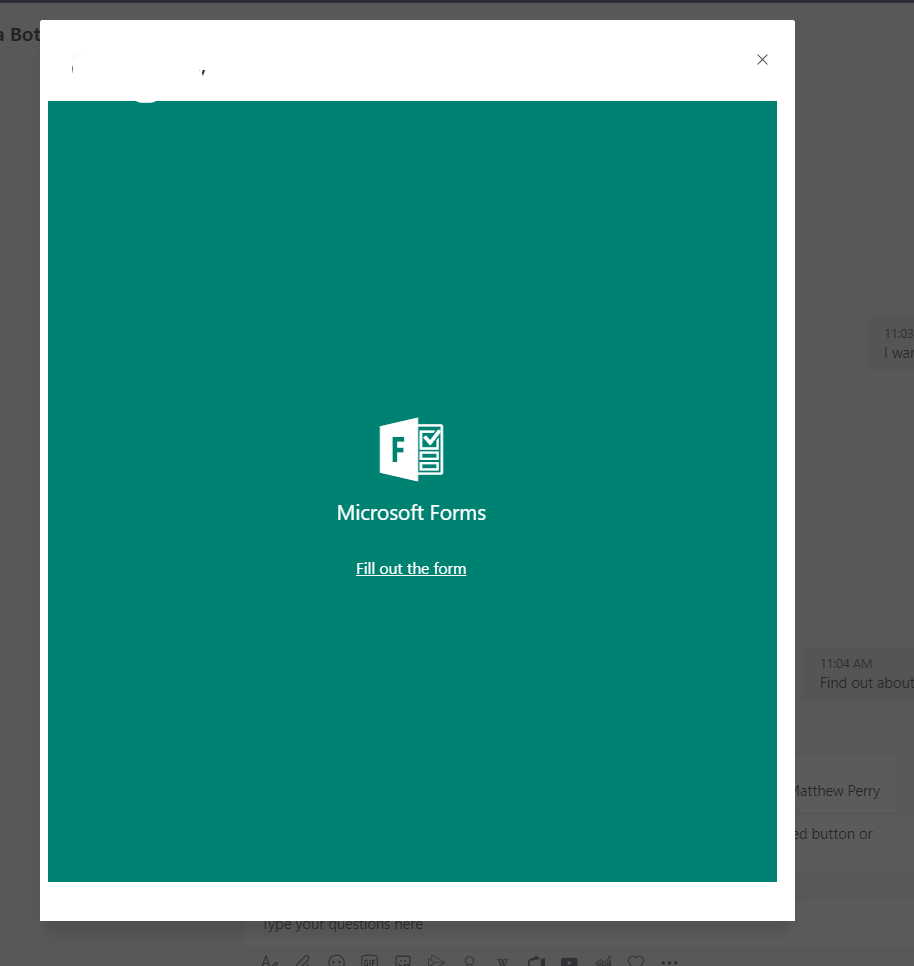Click the pencil icon in compose bar
The image size is (914, 966).
302,960
